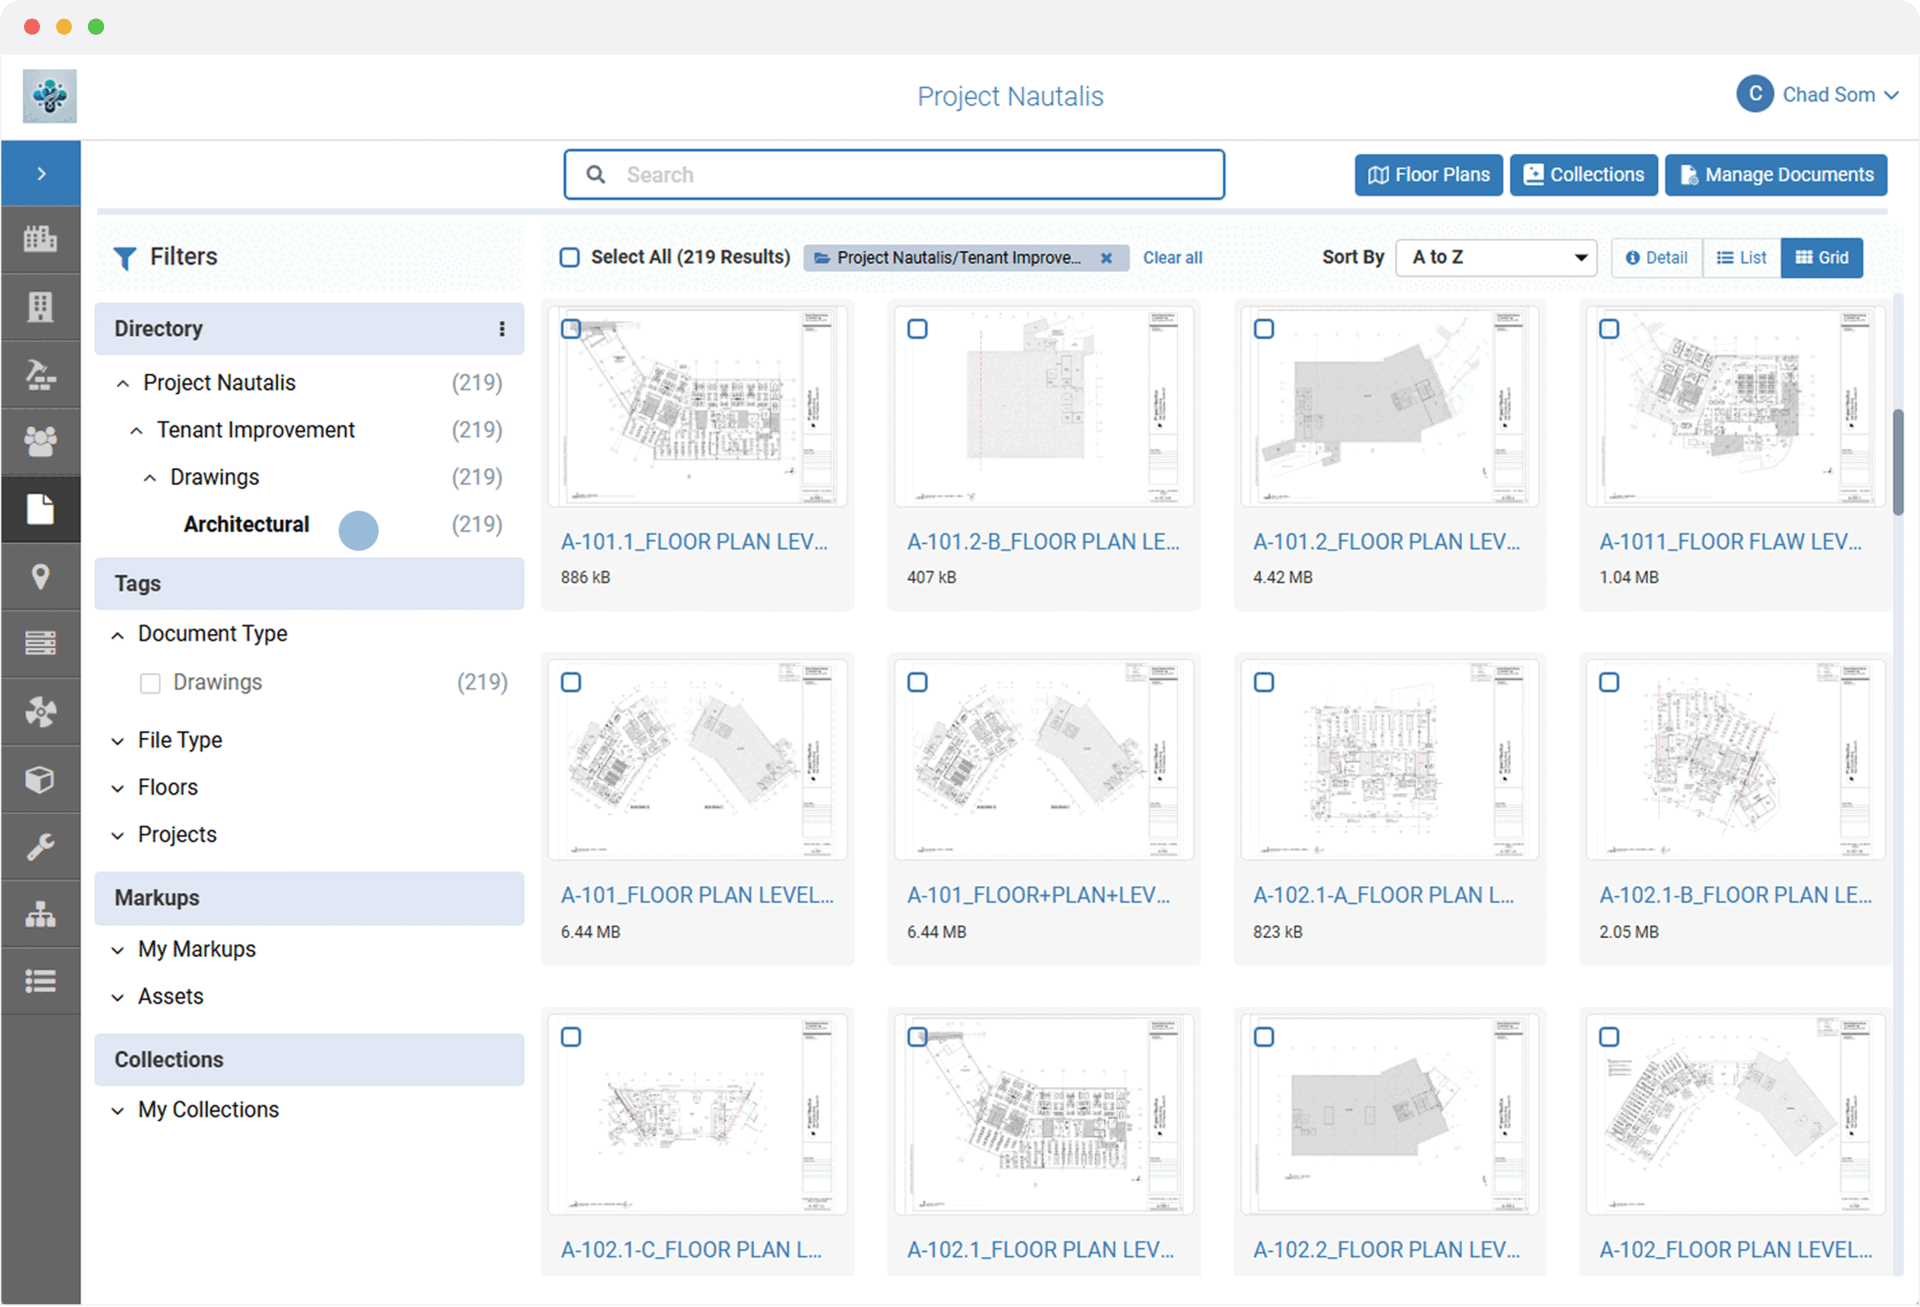The width and height of the screenshot is (1920, 1307).
Task: Open the Location pin sidebar panel
Action: [x=41, y=576]
